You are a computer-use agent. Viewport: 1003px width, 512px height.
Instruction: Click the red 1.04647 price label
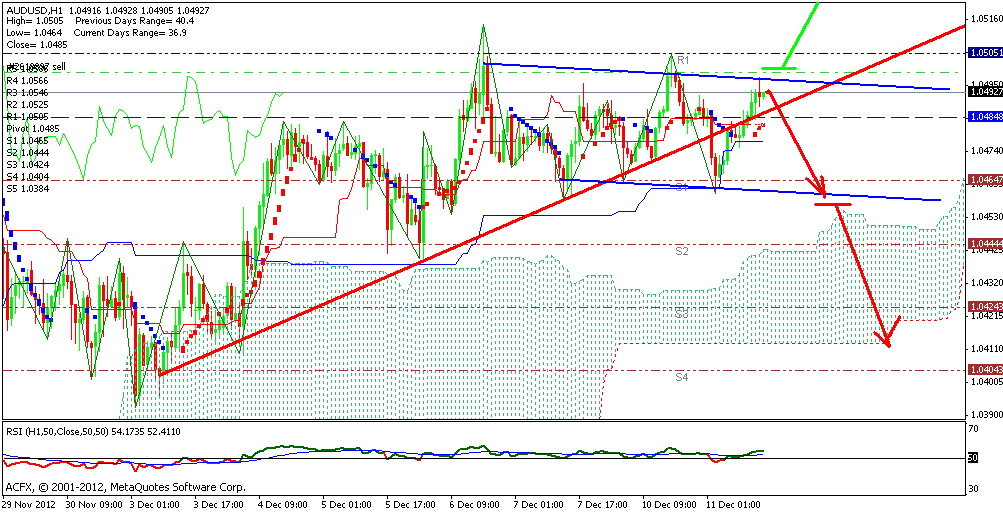click(x=984, y=181)
